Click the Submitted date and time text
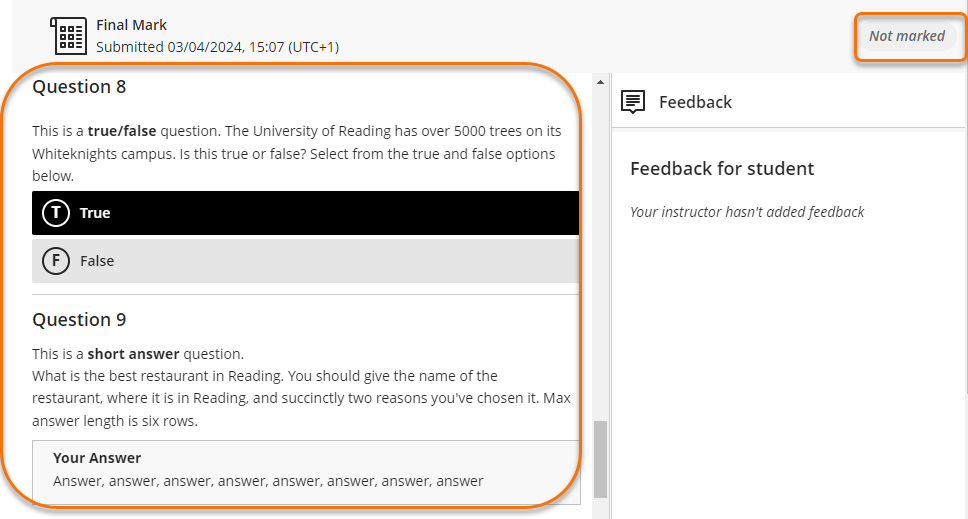The image size is (968, 519). point(218,46)
